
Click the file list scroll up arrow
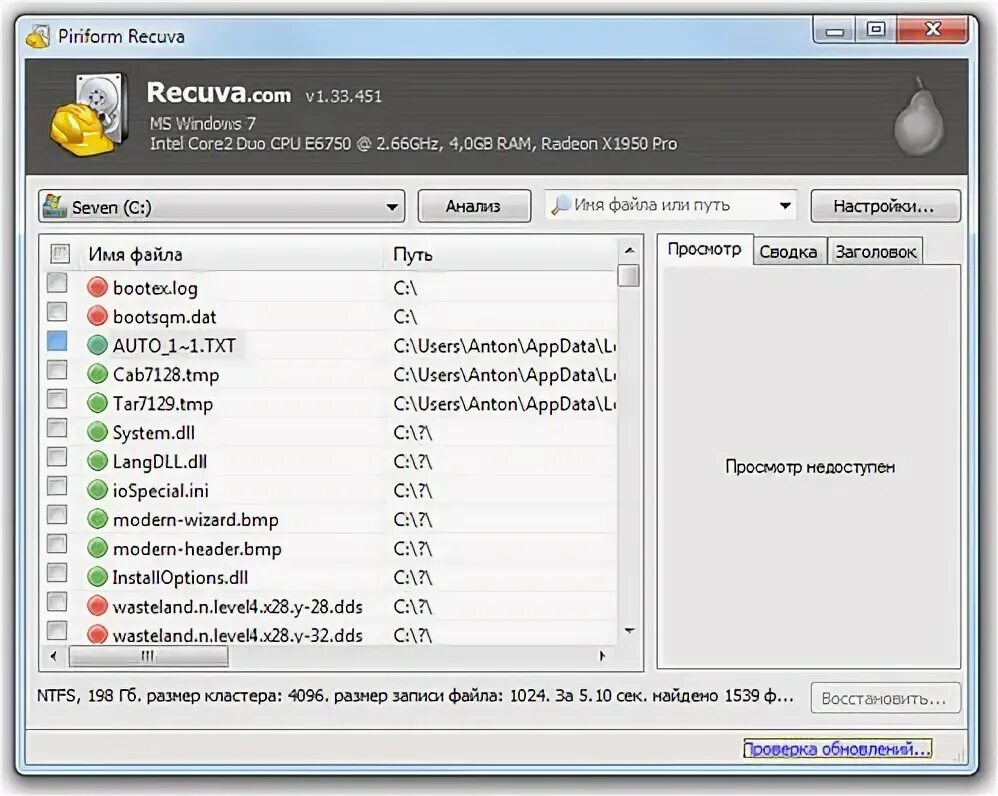coord(629,251)
